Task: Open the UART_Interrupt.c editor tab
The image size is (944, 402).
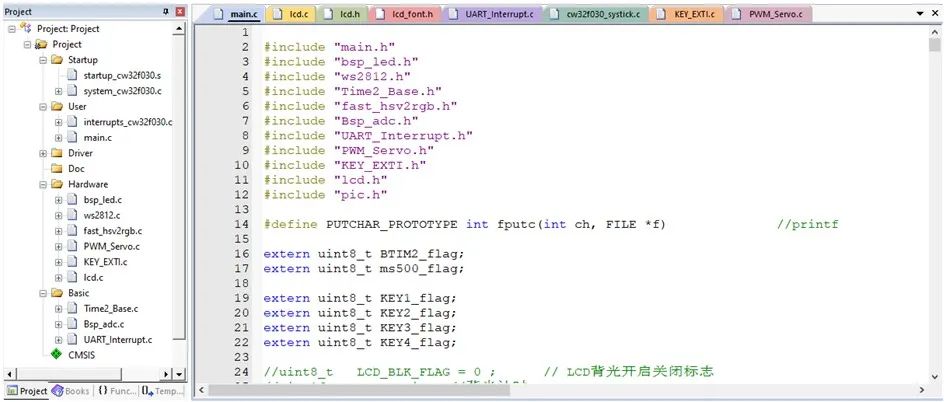Action: [492, 14]
